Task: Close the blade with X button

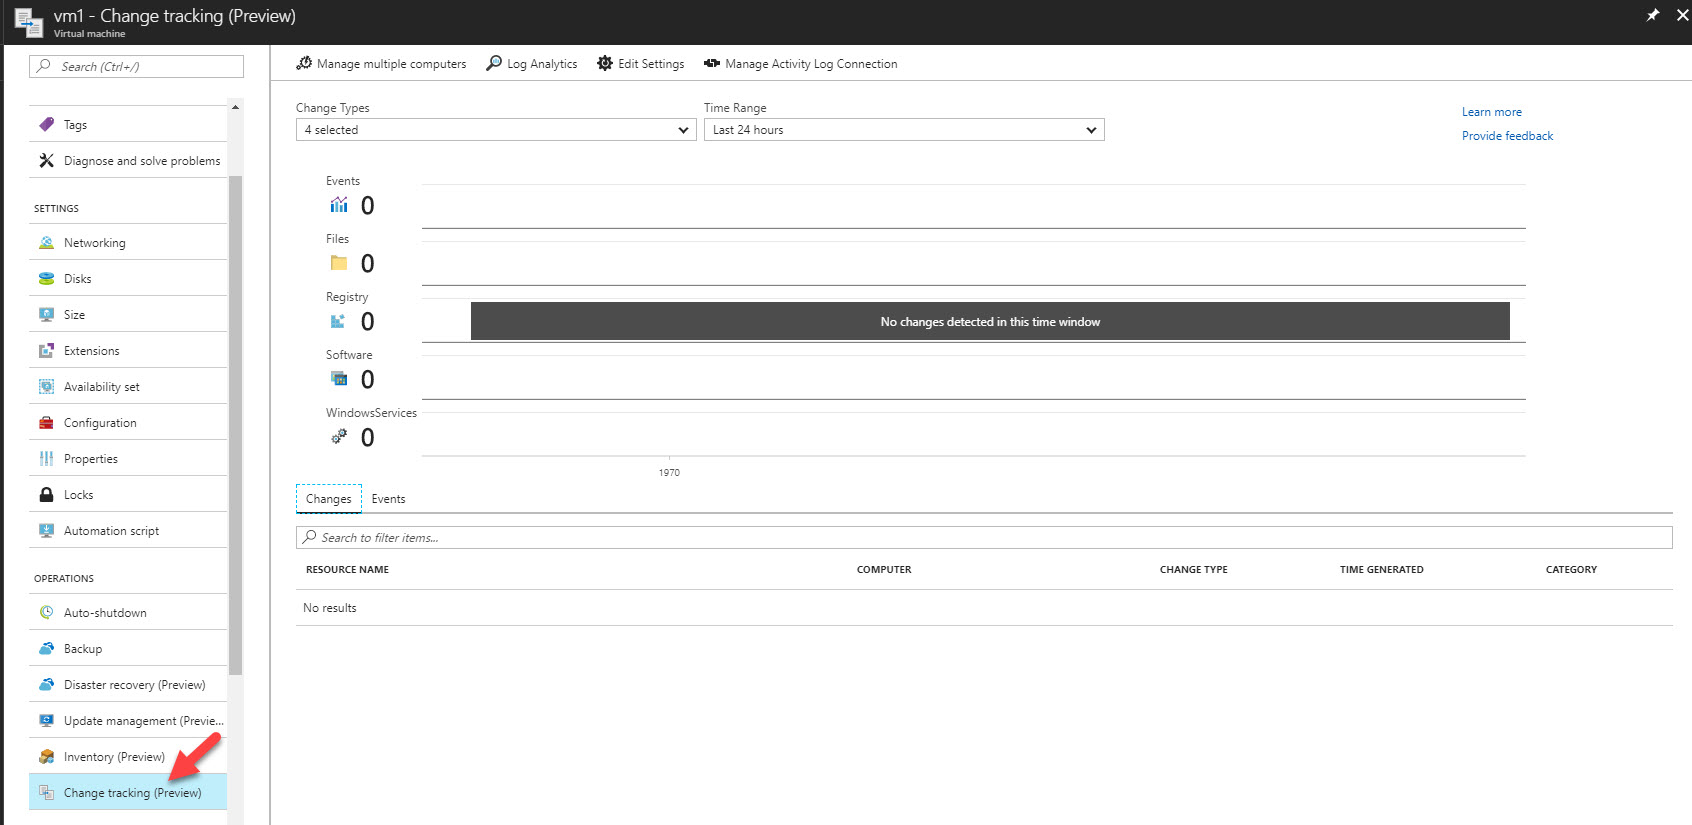Action: [x=1682, y=15]
